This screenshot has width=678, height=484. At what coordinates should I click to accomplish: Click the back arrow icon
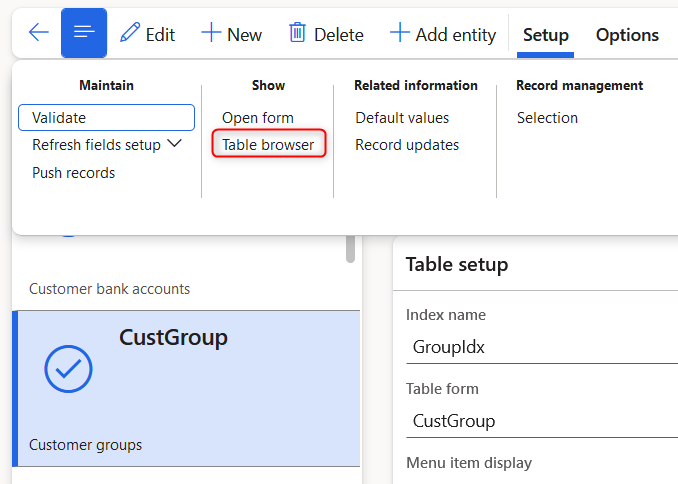tap(38, 33)
